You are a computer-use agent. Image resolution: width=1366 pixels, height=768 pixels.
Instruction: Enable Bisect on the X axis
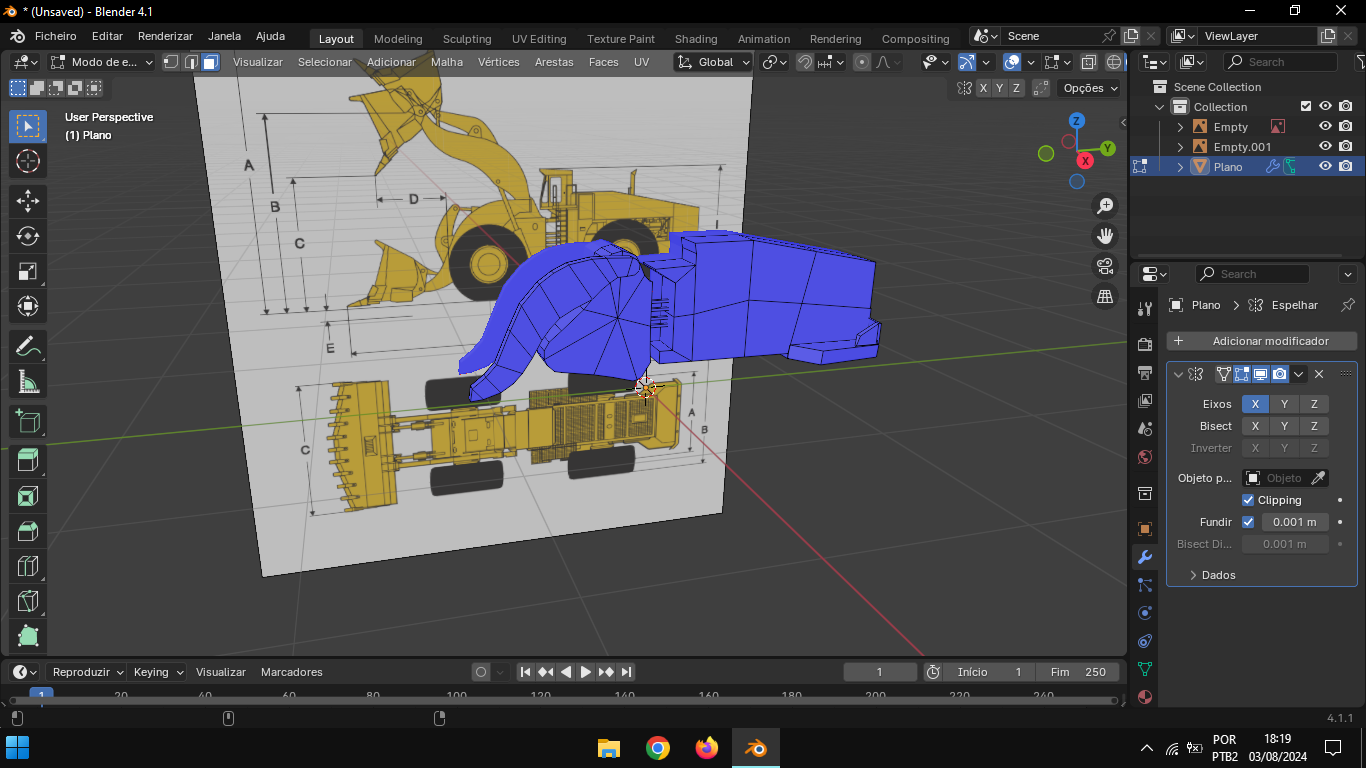[1255, 426]
